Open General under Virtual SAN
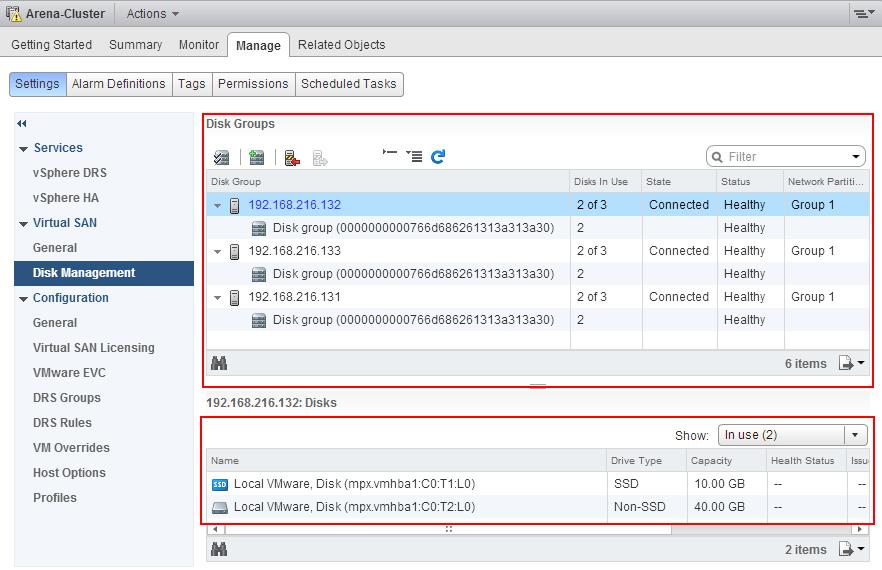 [55, 248]
